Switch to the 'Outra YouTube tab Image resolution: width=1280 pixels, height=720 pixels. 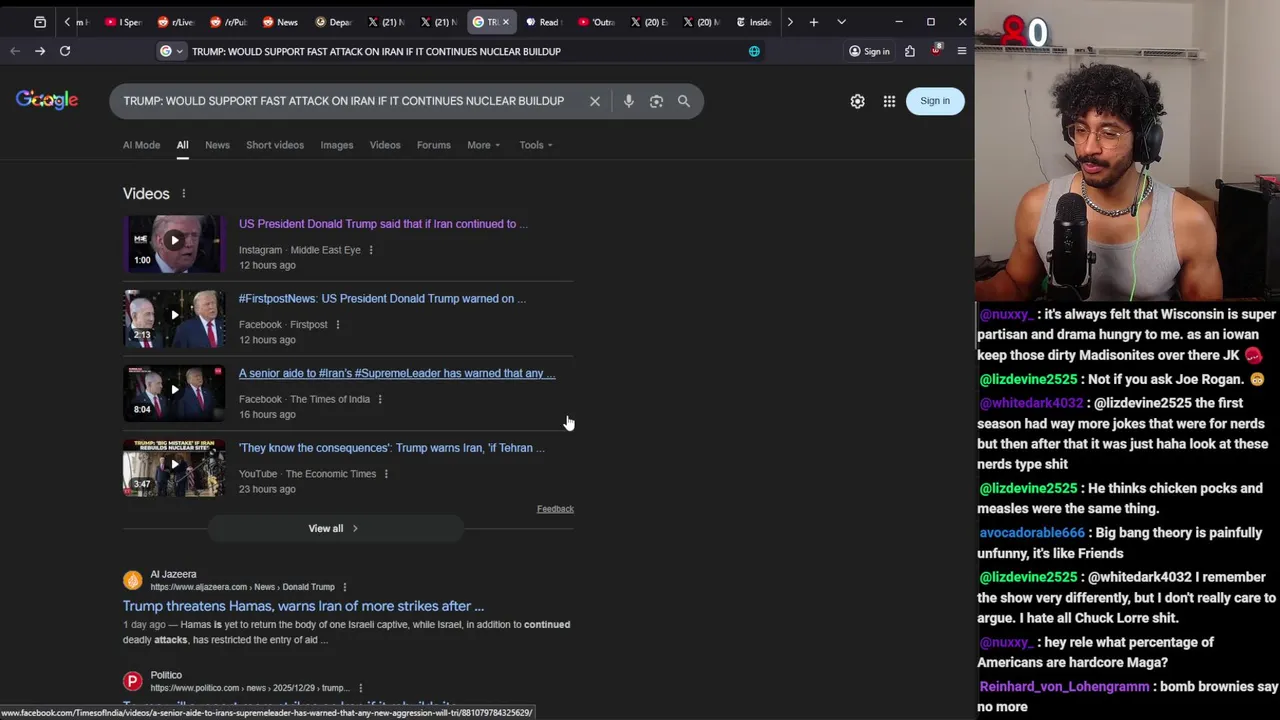[x=595, y=22]
